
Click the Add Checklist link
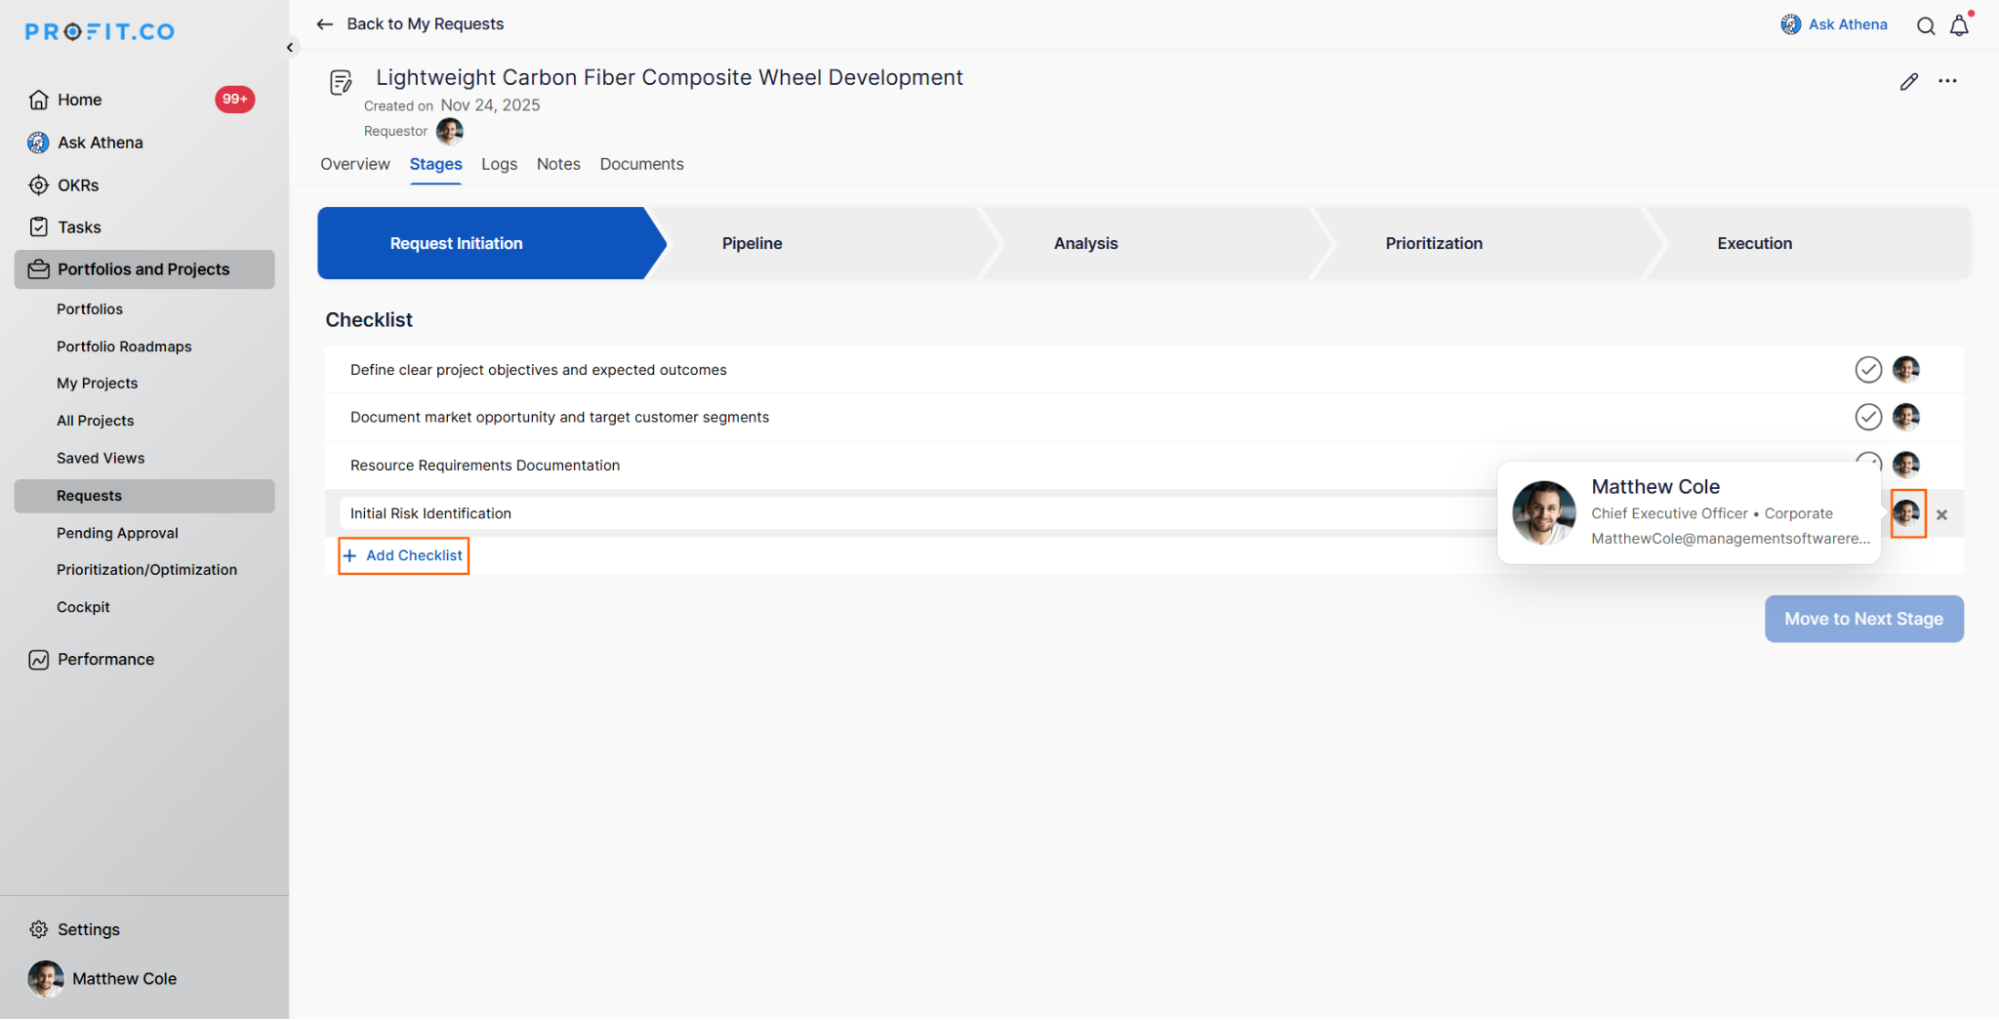click(x=404, y=556)
